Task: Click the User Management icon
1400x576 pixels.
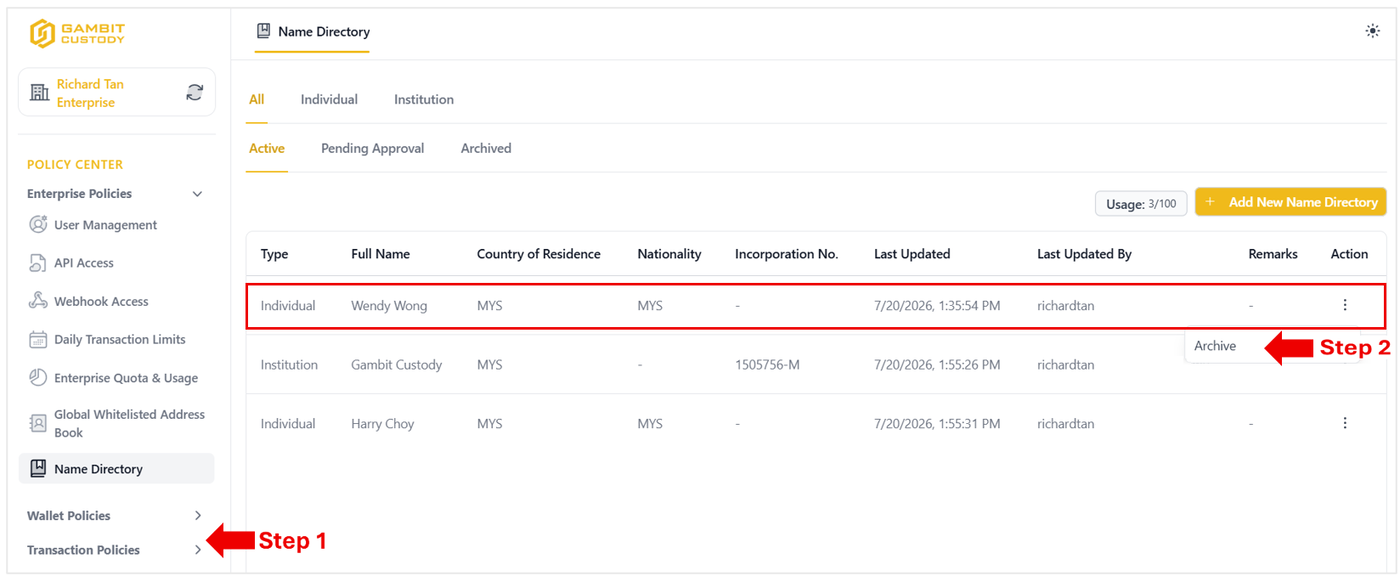Action: coord(38,225)
